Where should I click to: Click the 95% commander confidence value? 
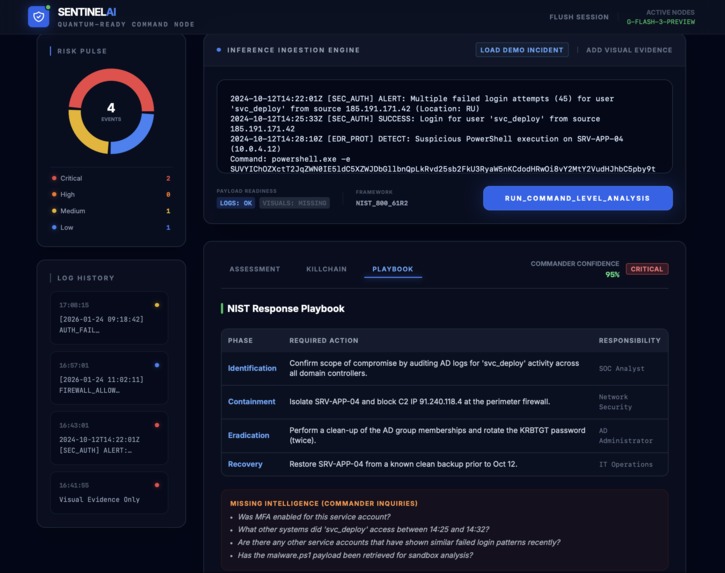pos(612,275)
